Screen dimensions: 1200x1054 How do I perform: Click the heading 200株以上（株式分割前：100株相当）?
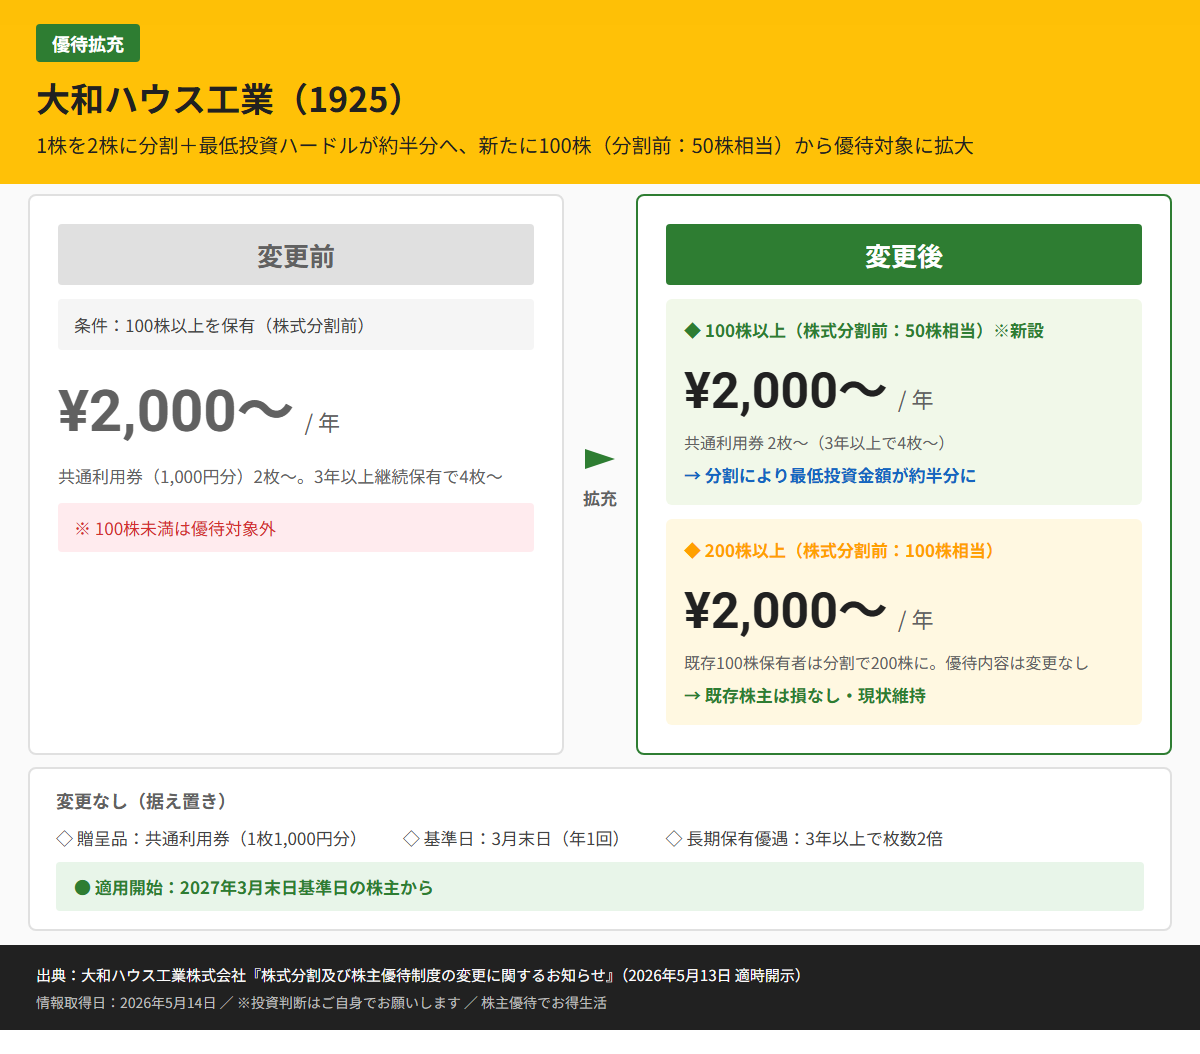click(x=849, y=551)
